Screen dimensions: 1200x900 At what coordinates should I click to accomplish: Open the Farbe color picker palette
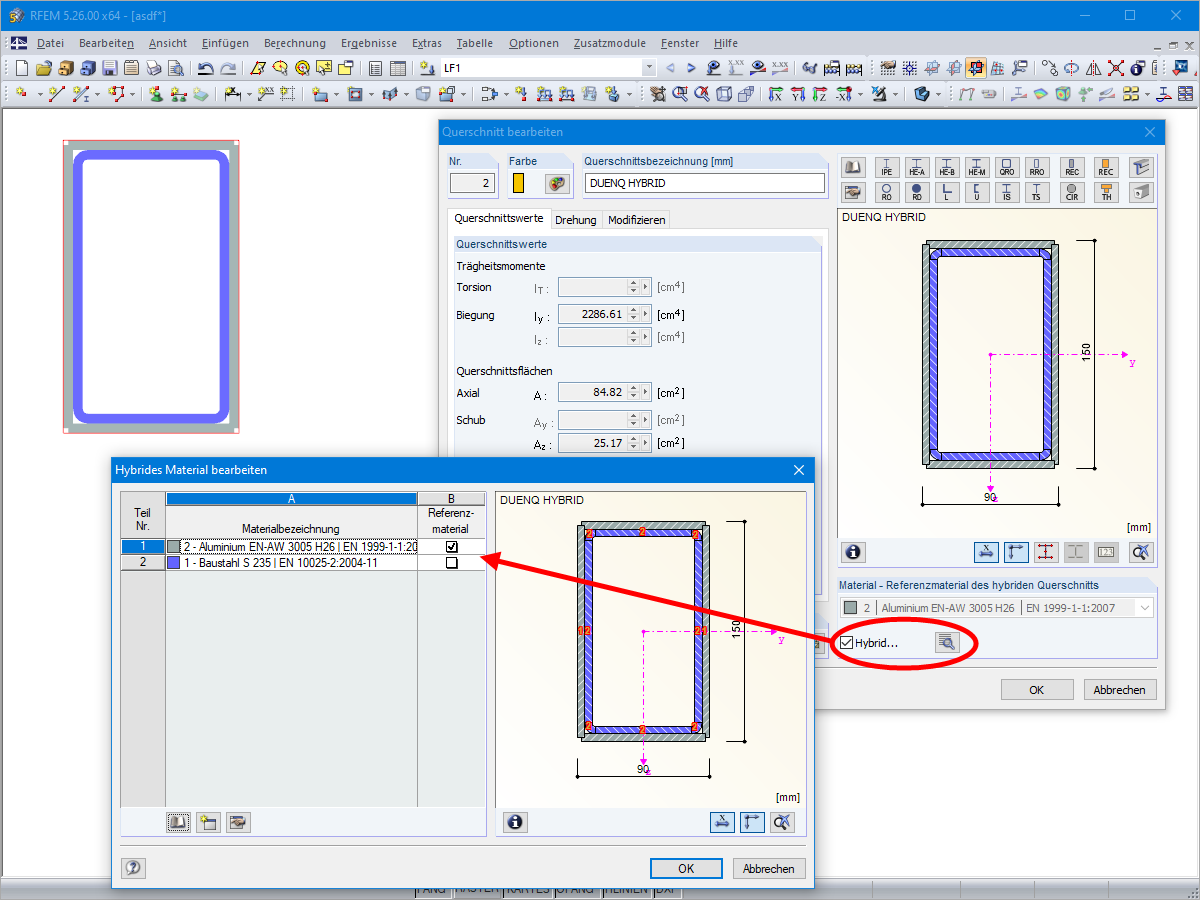point(556,183)
